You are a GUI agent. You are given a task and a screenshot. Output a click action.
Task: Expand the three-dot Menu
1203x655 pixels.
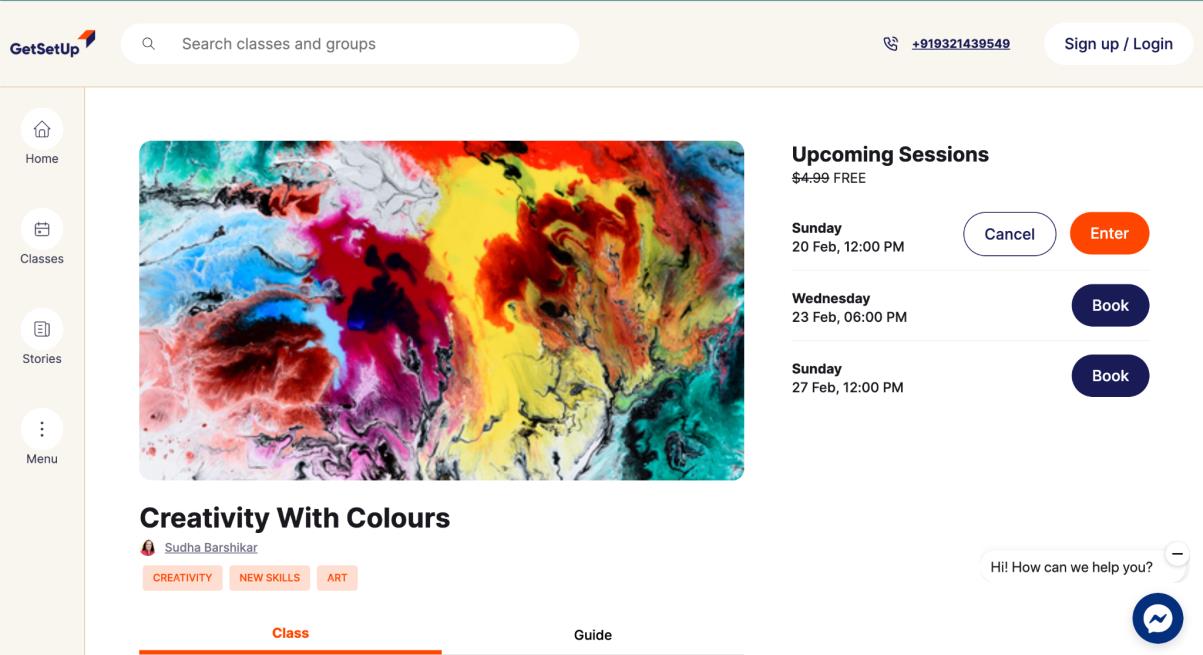click(42, 429)
